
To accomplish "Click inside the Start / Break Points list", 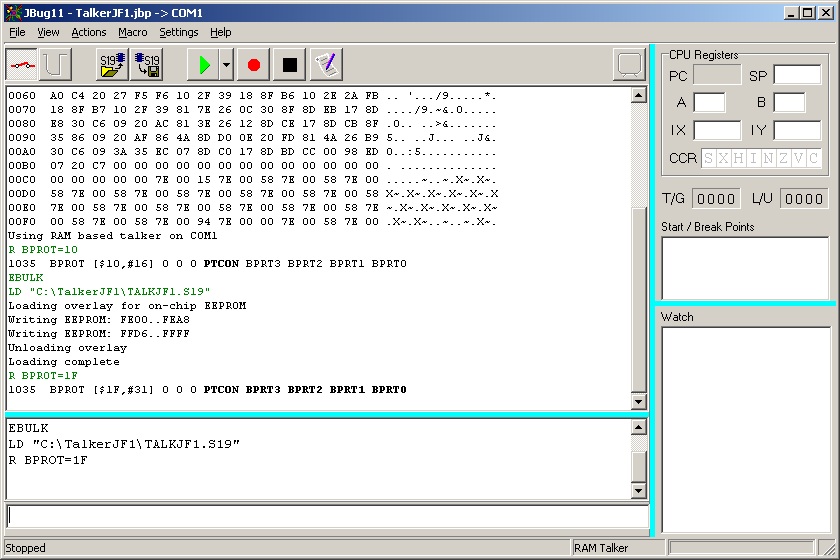I will (x=745, y=268).
